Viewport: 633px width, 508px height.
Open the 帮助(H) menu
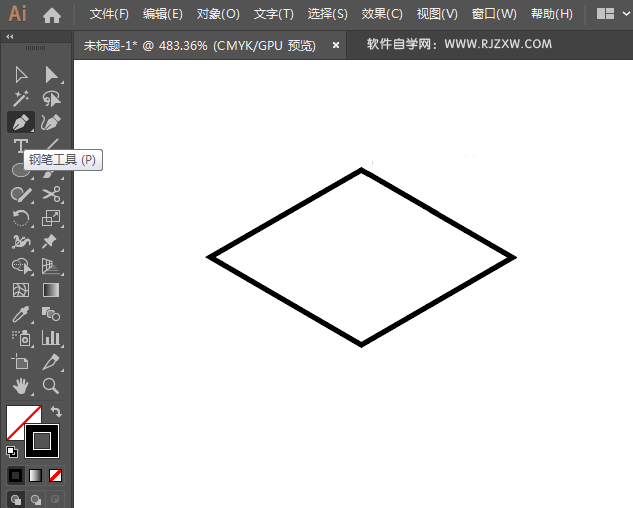[x=552, y=15]
